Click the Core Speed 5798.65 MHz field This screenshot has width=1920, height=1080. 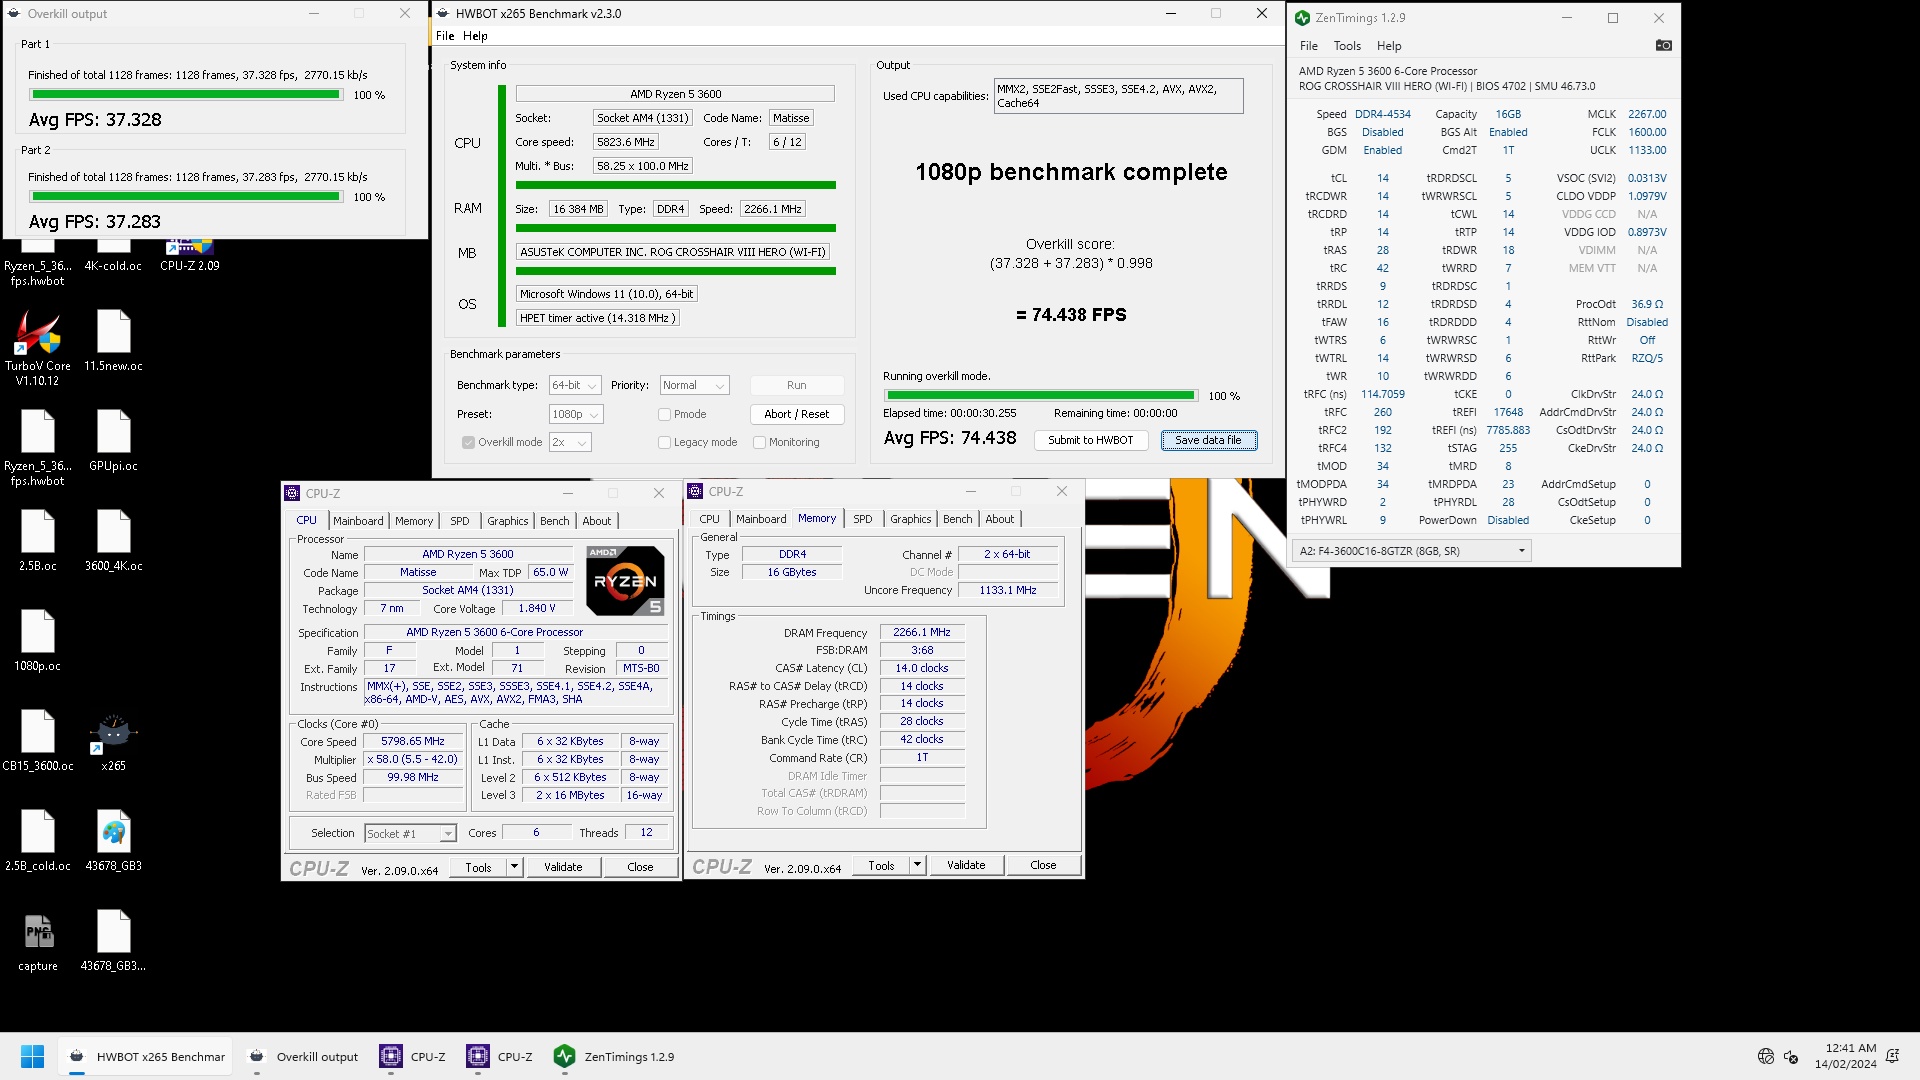412,742
